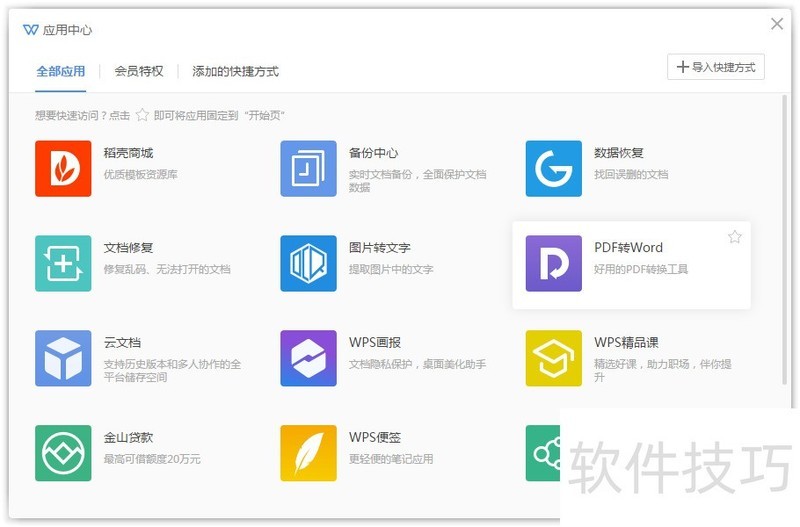Click the description 文档隐私保护，桌面美化助手
The image size is (800, 527).
[x=417, y=364]
